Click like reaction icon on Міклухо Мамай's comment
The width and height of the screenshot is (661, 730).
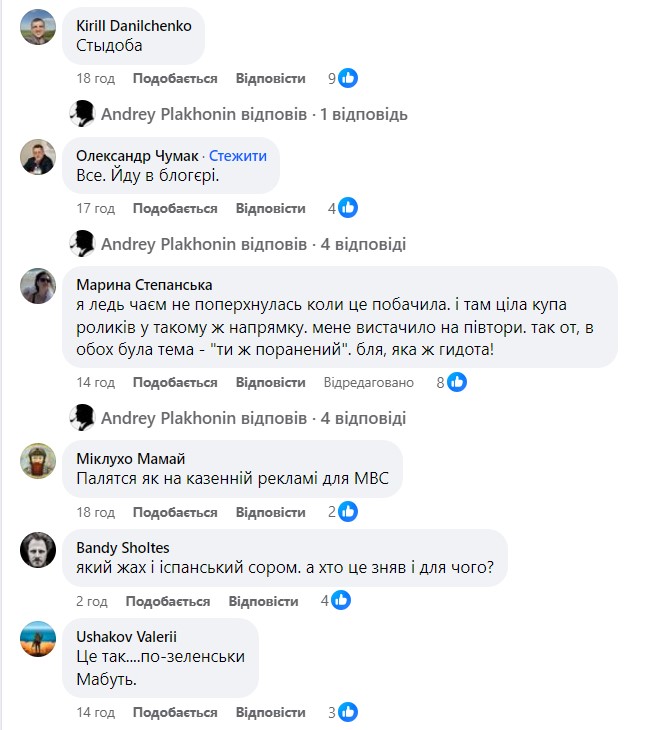pos(348,512)
